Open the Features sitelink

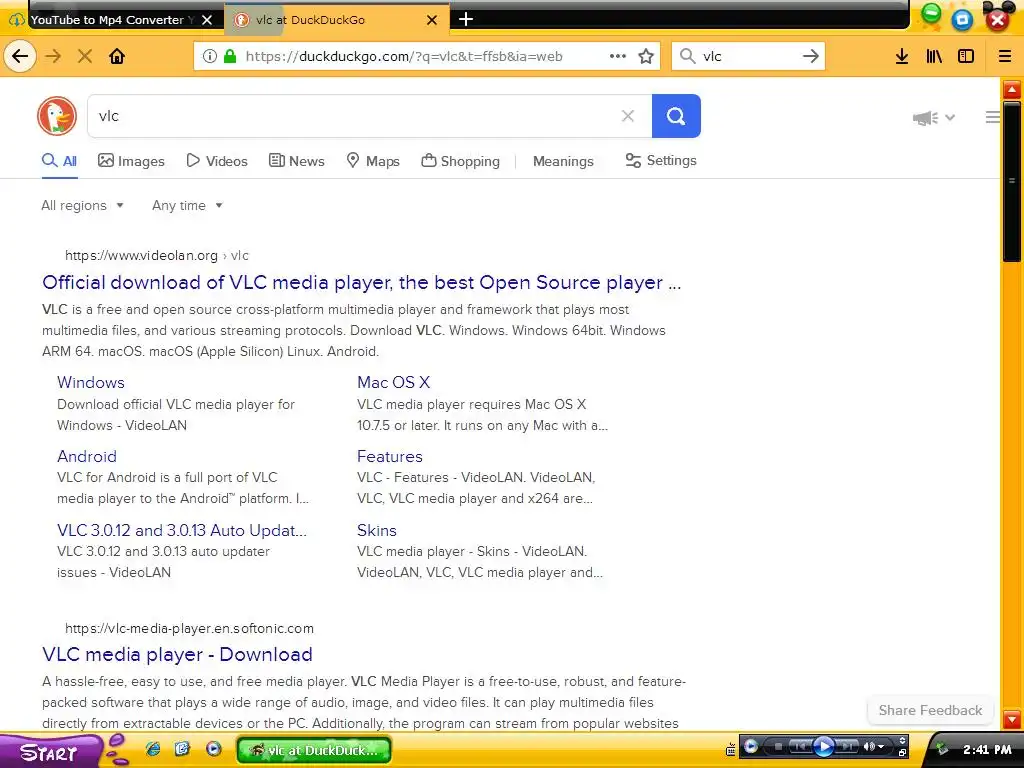click(390, 456)
